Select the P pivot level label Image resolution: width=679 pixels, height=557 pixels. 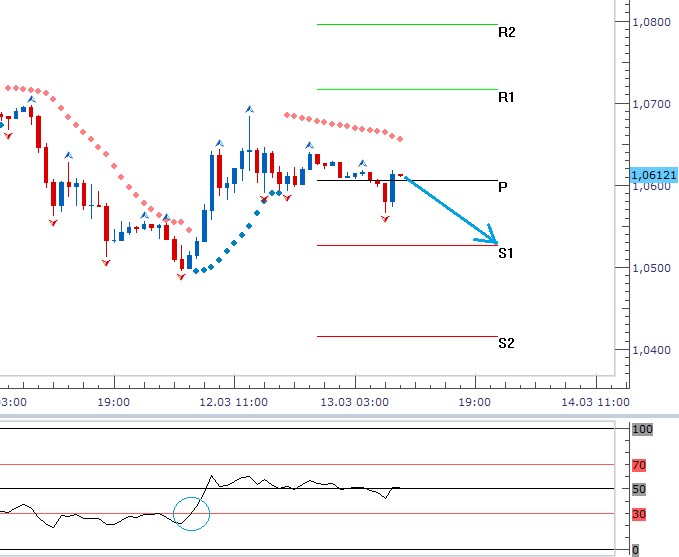point(503,187)
